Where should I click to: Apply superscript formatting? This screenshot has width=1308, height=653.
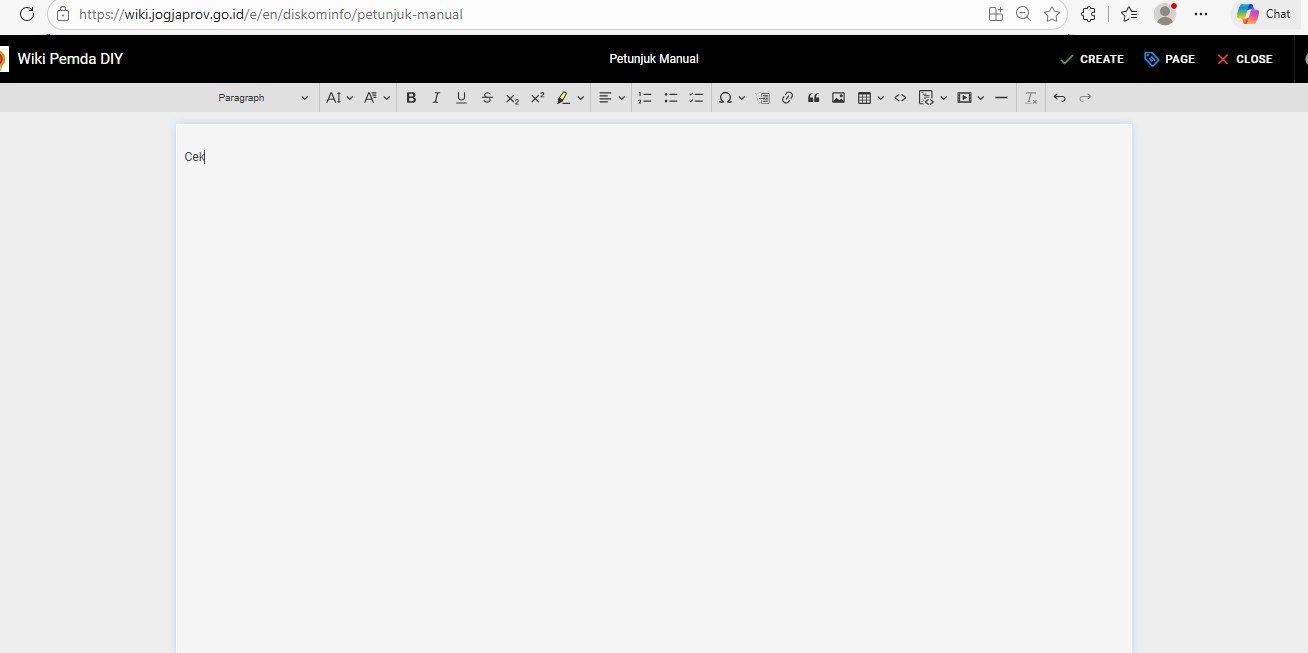tap(537, 98)
